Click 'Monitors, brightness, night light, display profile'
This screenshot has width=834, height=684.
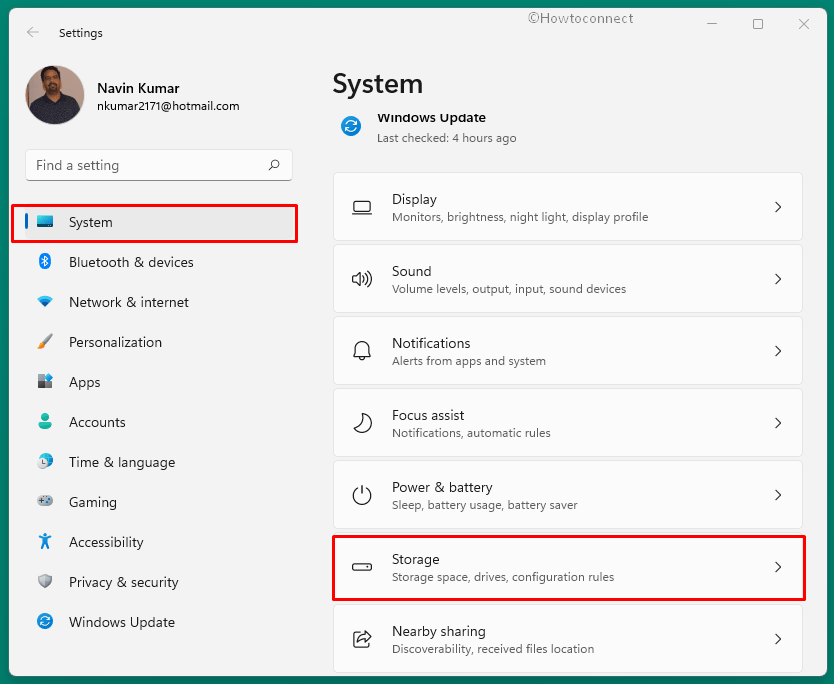tap(520, 217)
